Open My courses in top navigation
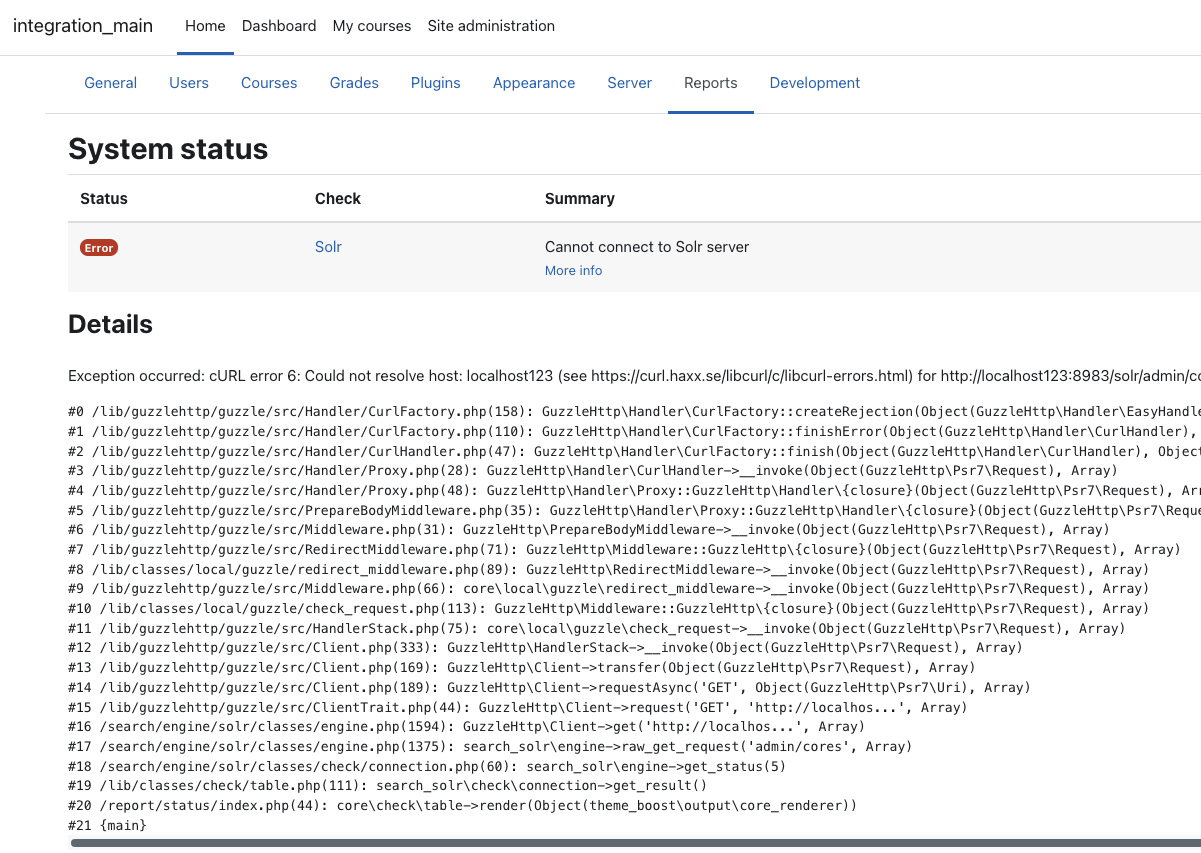The image size is (1201, 853). pyautogui.click(x=372, y=26)
